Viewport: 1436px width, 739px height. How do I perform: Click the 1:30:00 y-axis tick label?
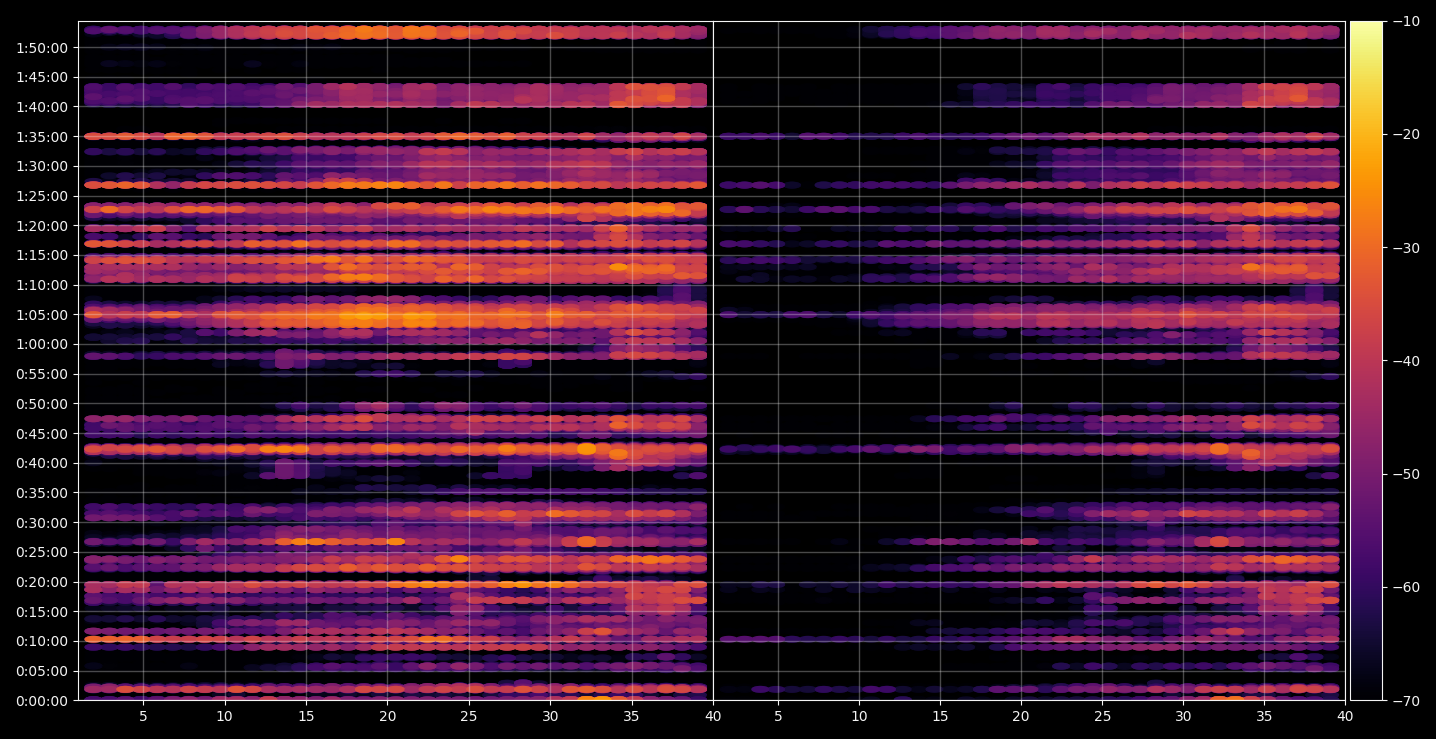point(42,166)
